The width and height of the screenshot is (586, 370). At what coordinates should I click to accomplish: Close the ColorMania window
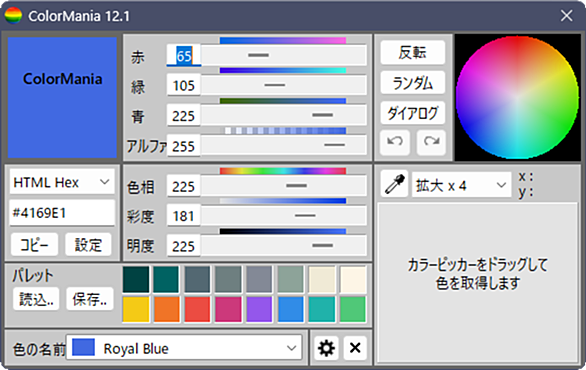click(567, 16)
